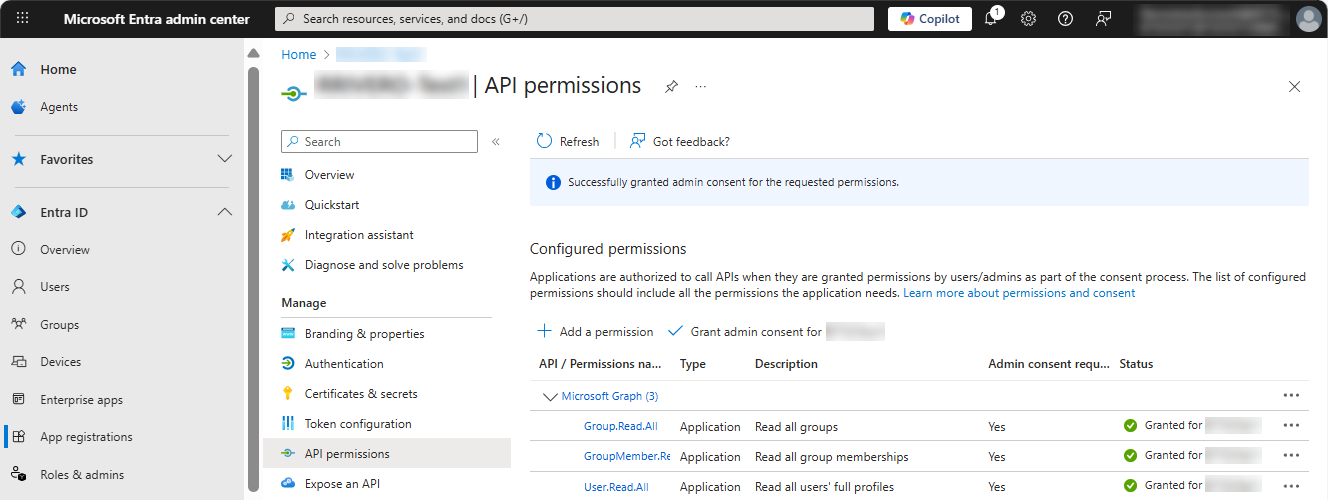Open the help question mark icon

[x=1065, y=18]
